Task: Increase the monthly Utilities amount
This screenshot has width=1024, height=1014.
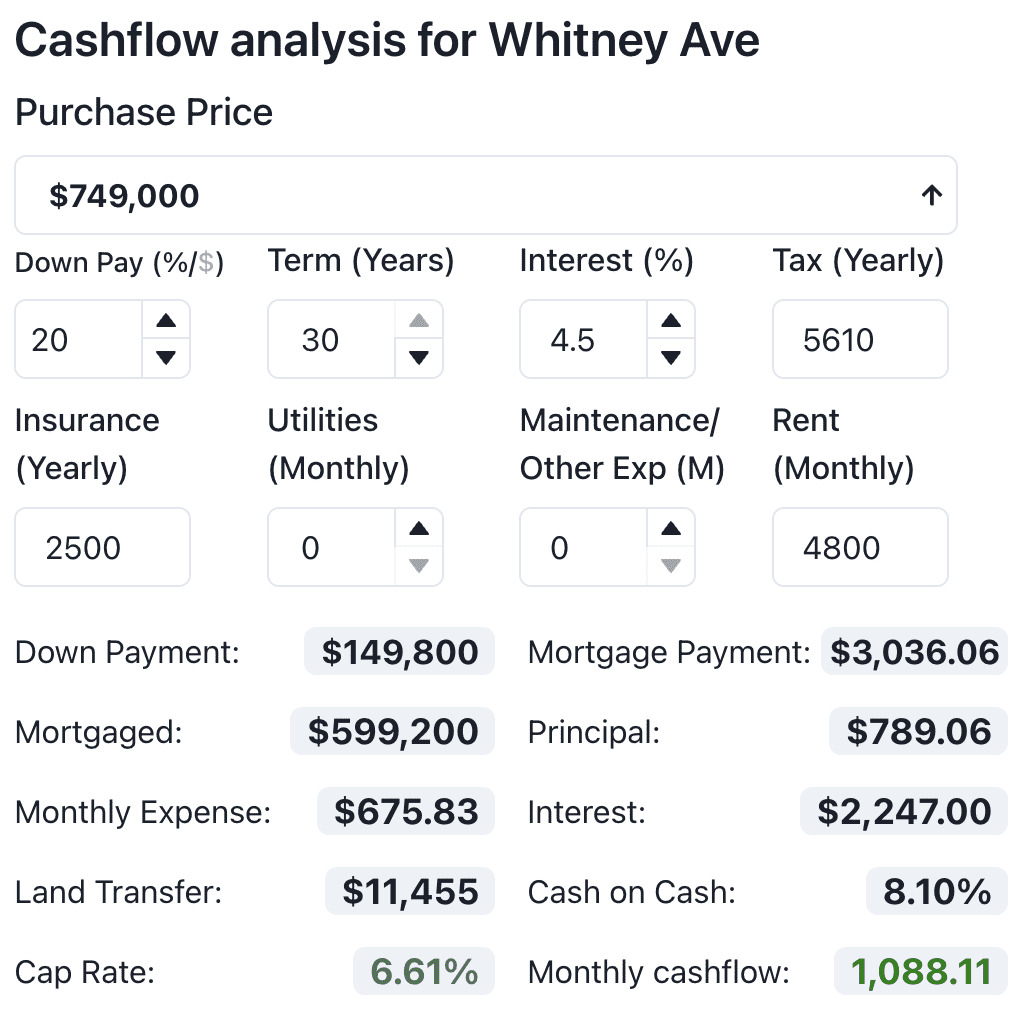Action: [x=419, y=529]
